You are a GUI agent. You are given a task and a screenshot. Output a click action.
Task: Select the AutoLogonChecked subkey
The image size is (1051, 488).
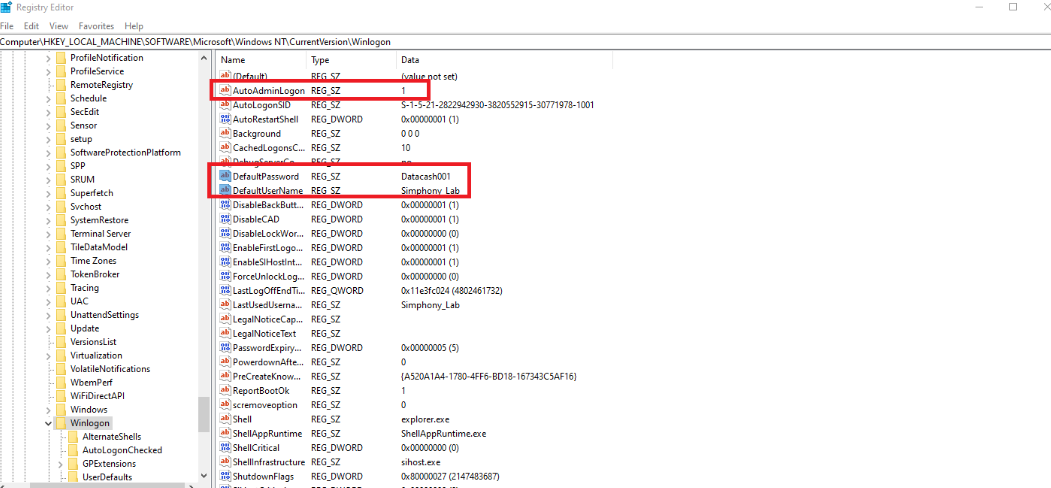(122, 450)
